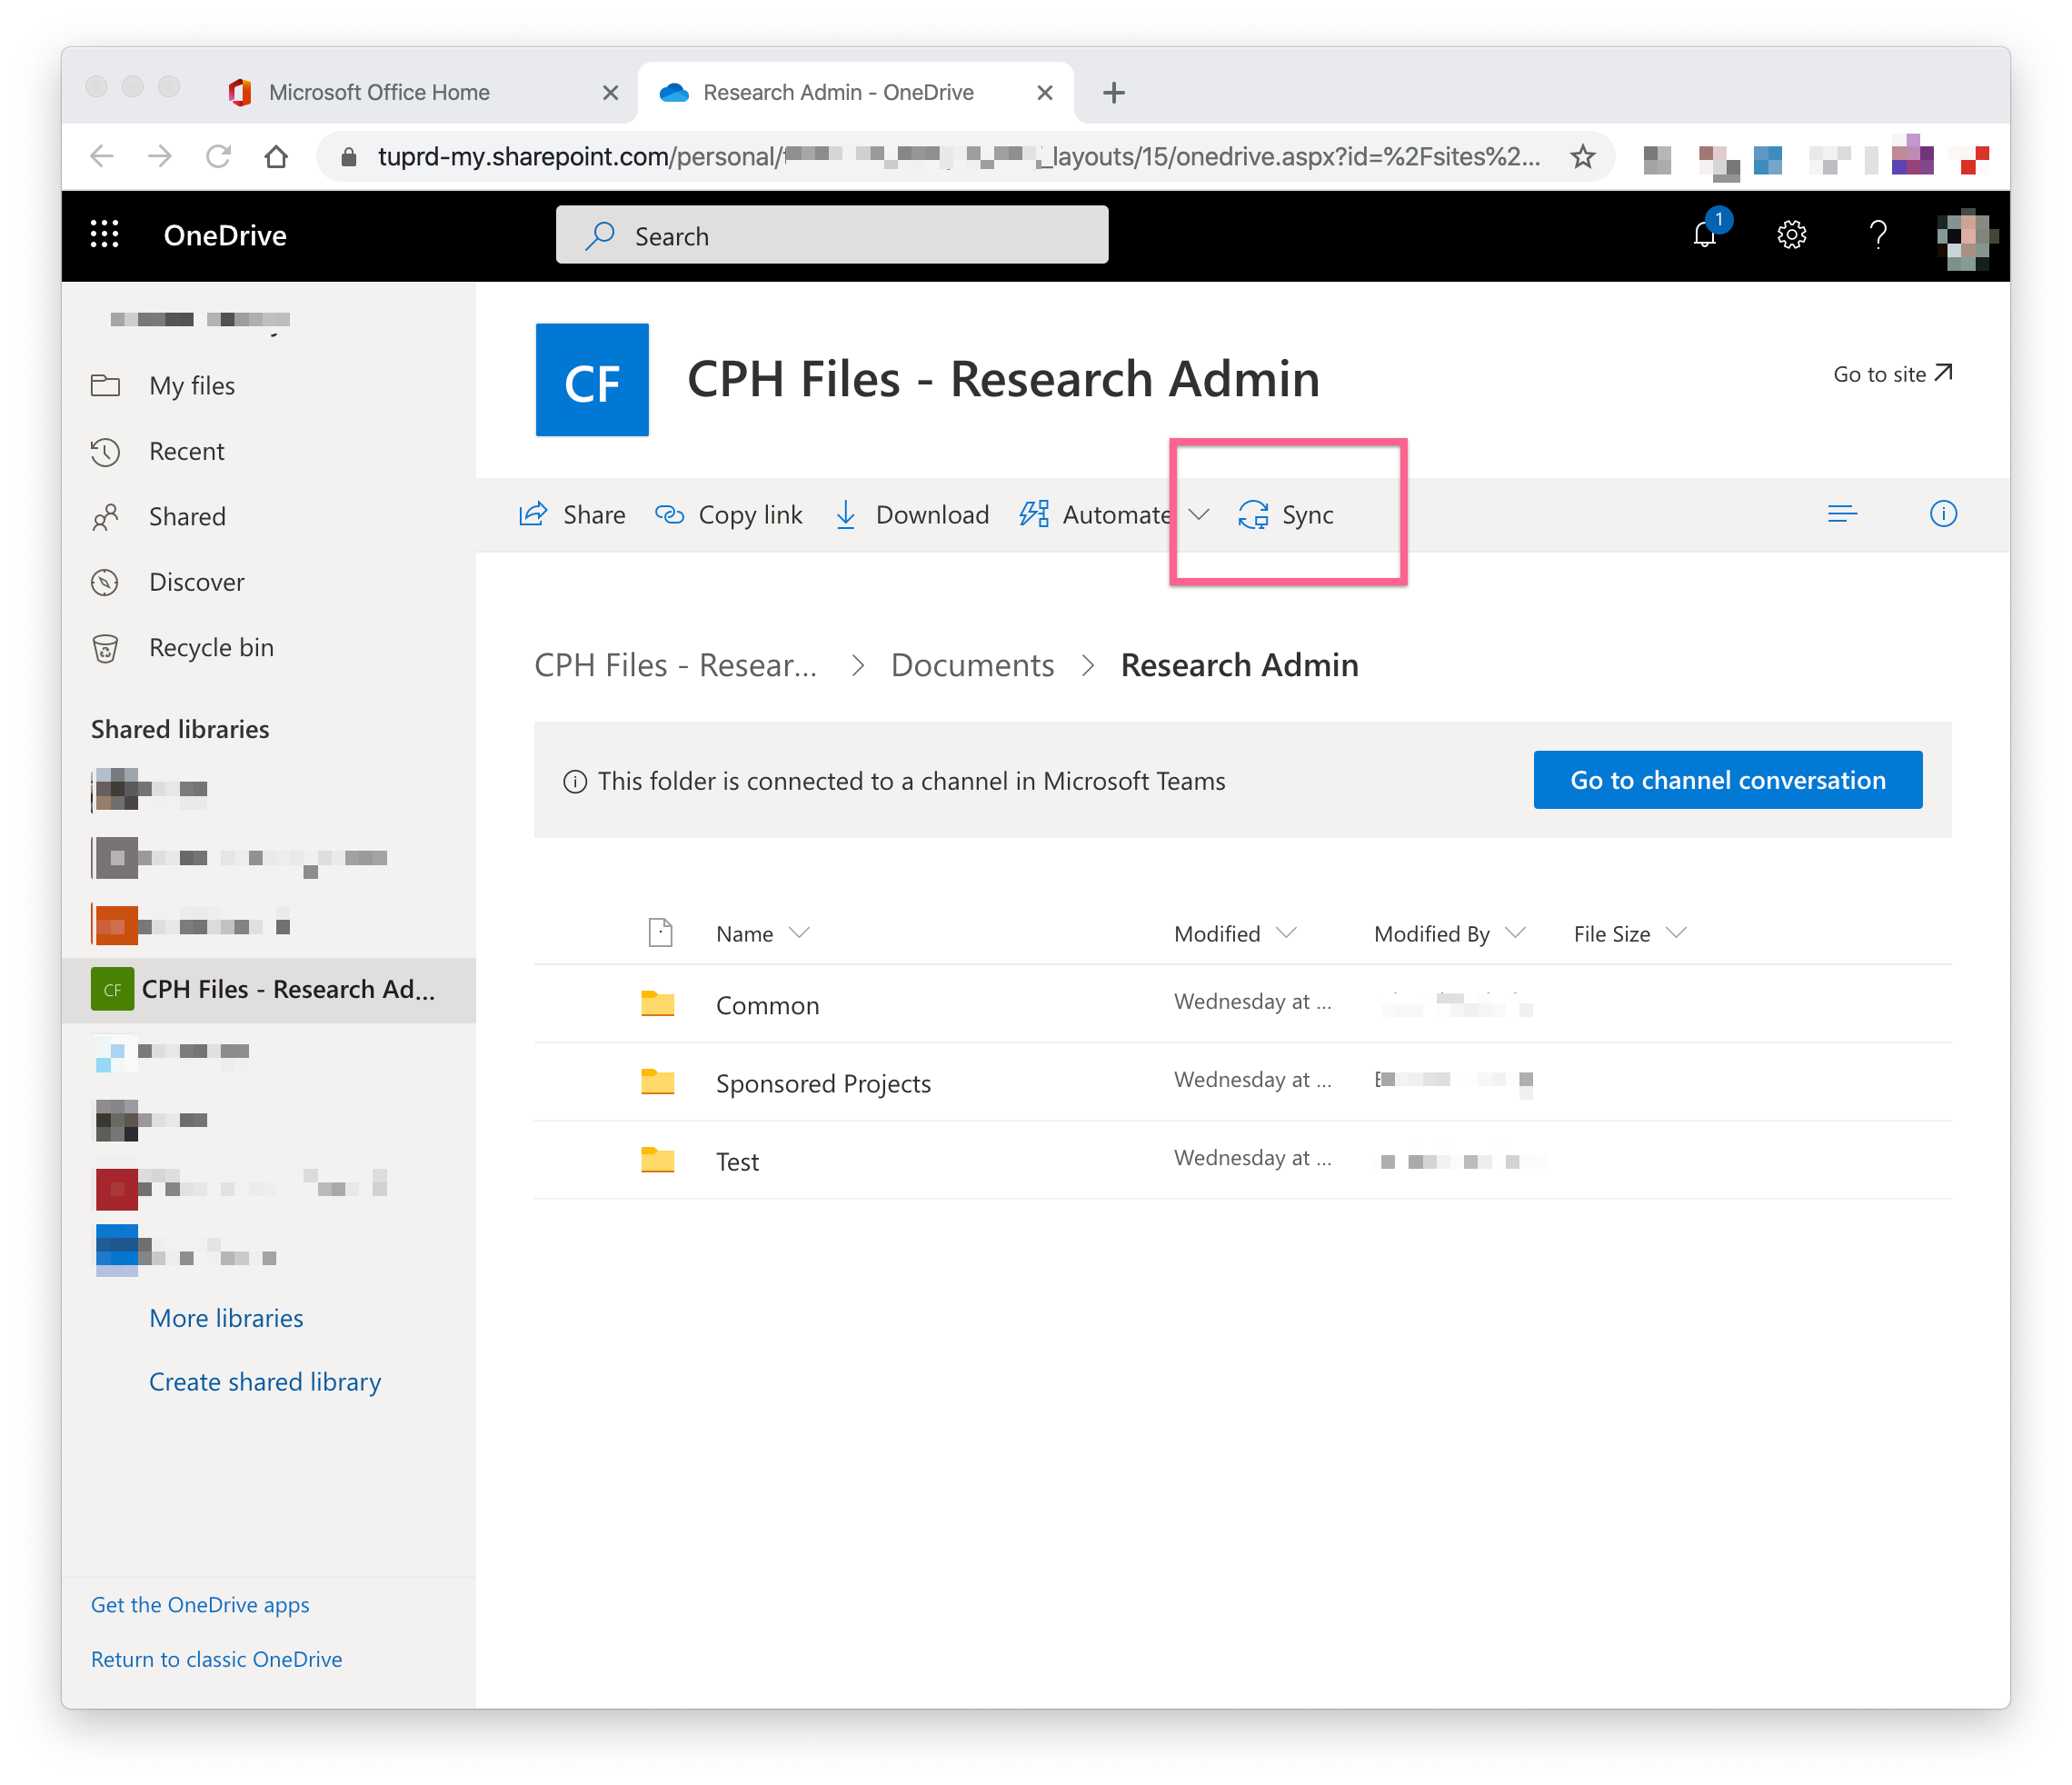Click More libraries link
Screen dimensions: 2072x1785
pos(226,1318)
